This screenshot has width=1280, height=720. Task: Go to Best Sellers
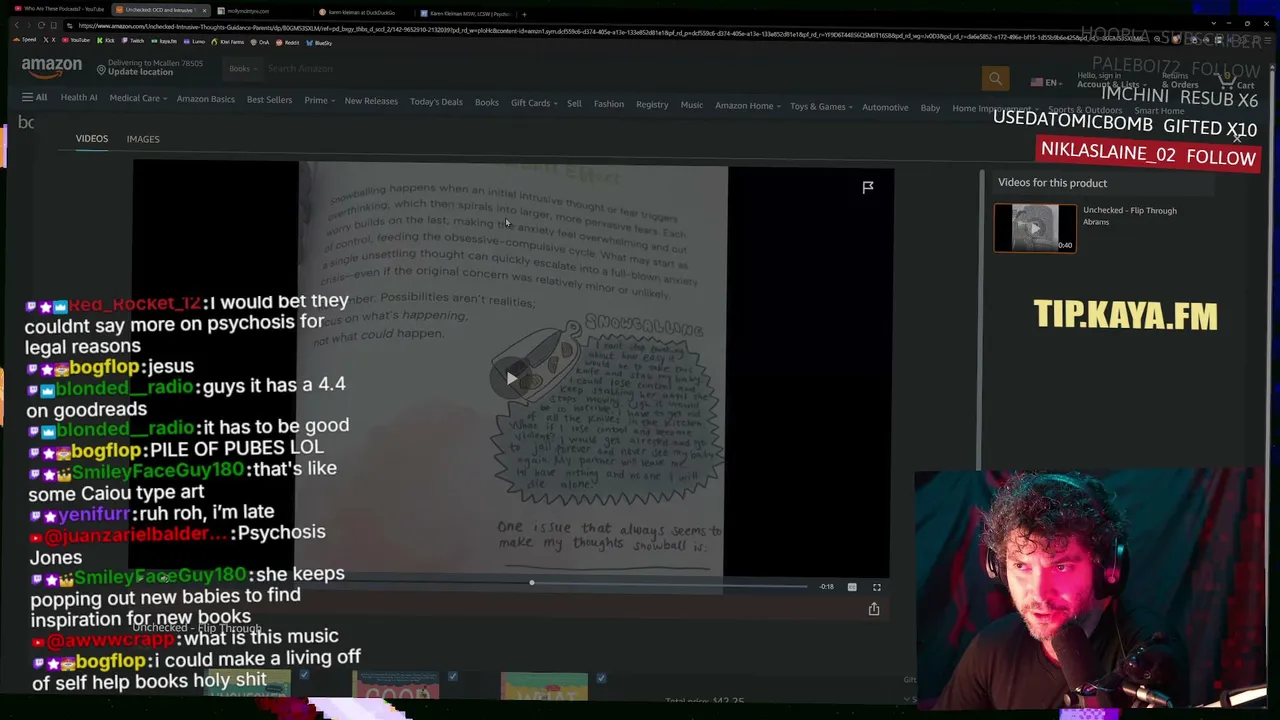coord(270,100)
